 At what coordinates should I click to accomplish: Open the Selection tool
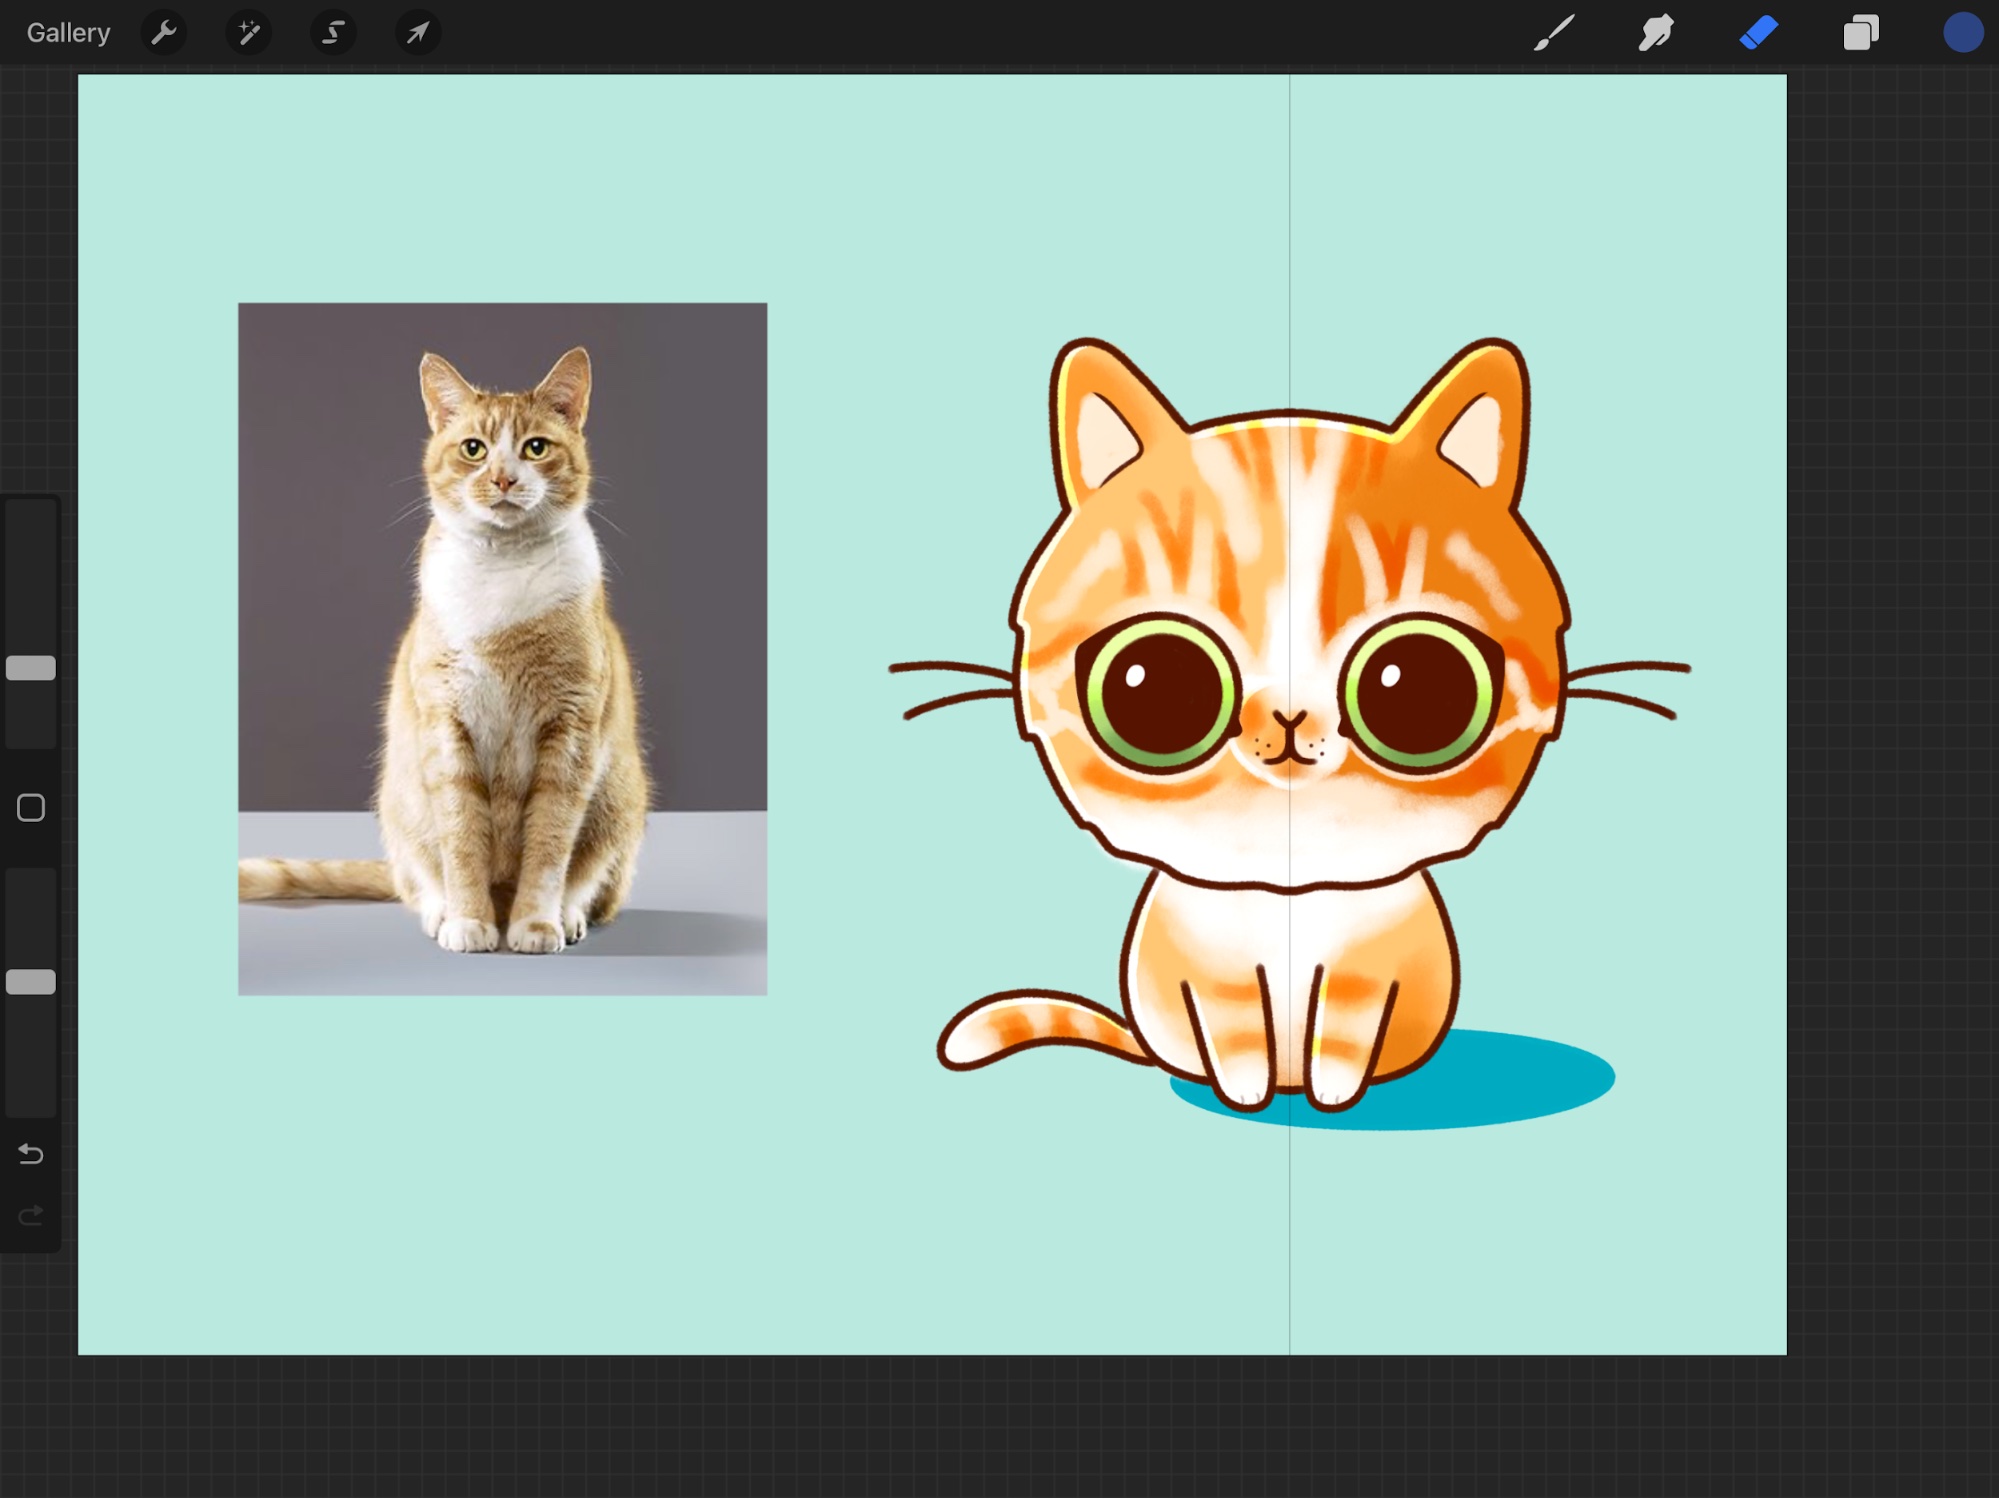pyautogui.click(x=333, y=33)
